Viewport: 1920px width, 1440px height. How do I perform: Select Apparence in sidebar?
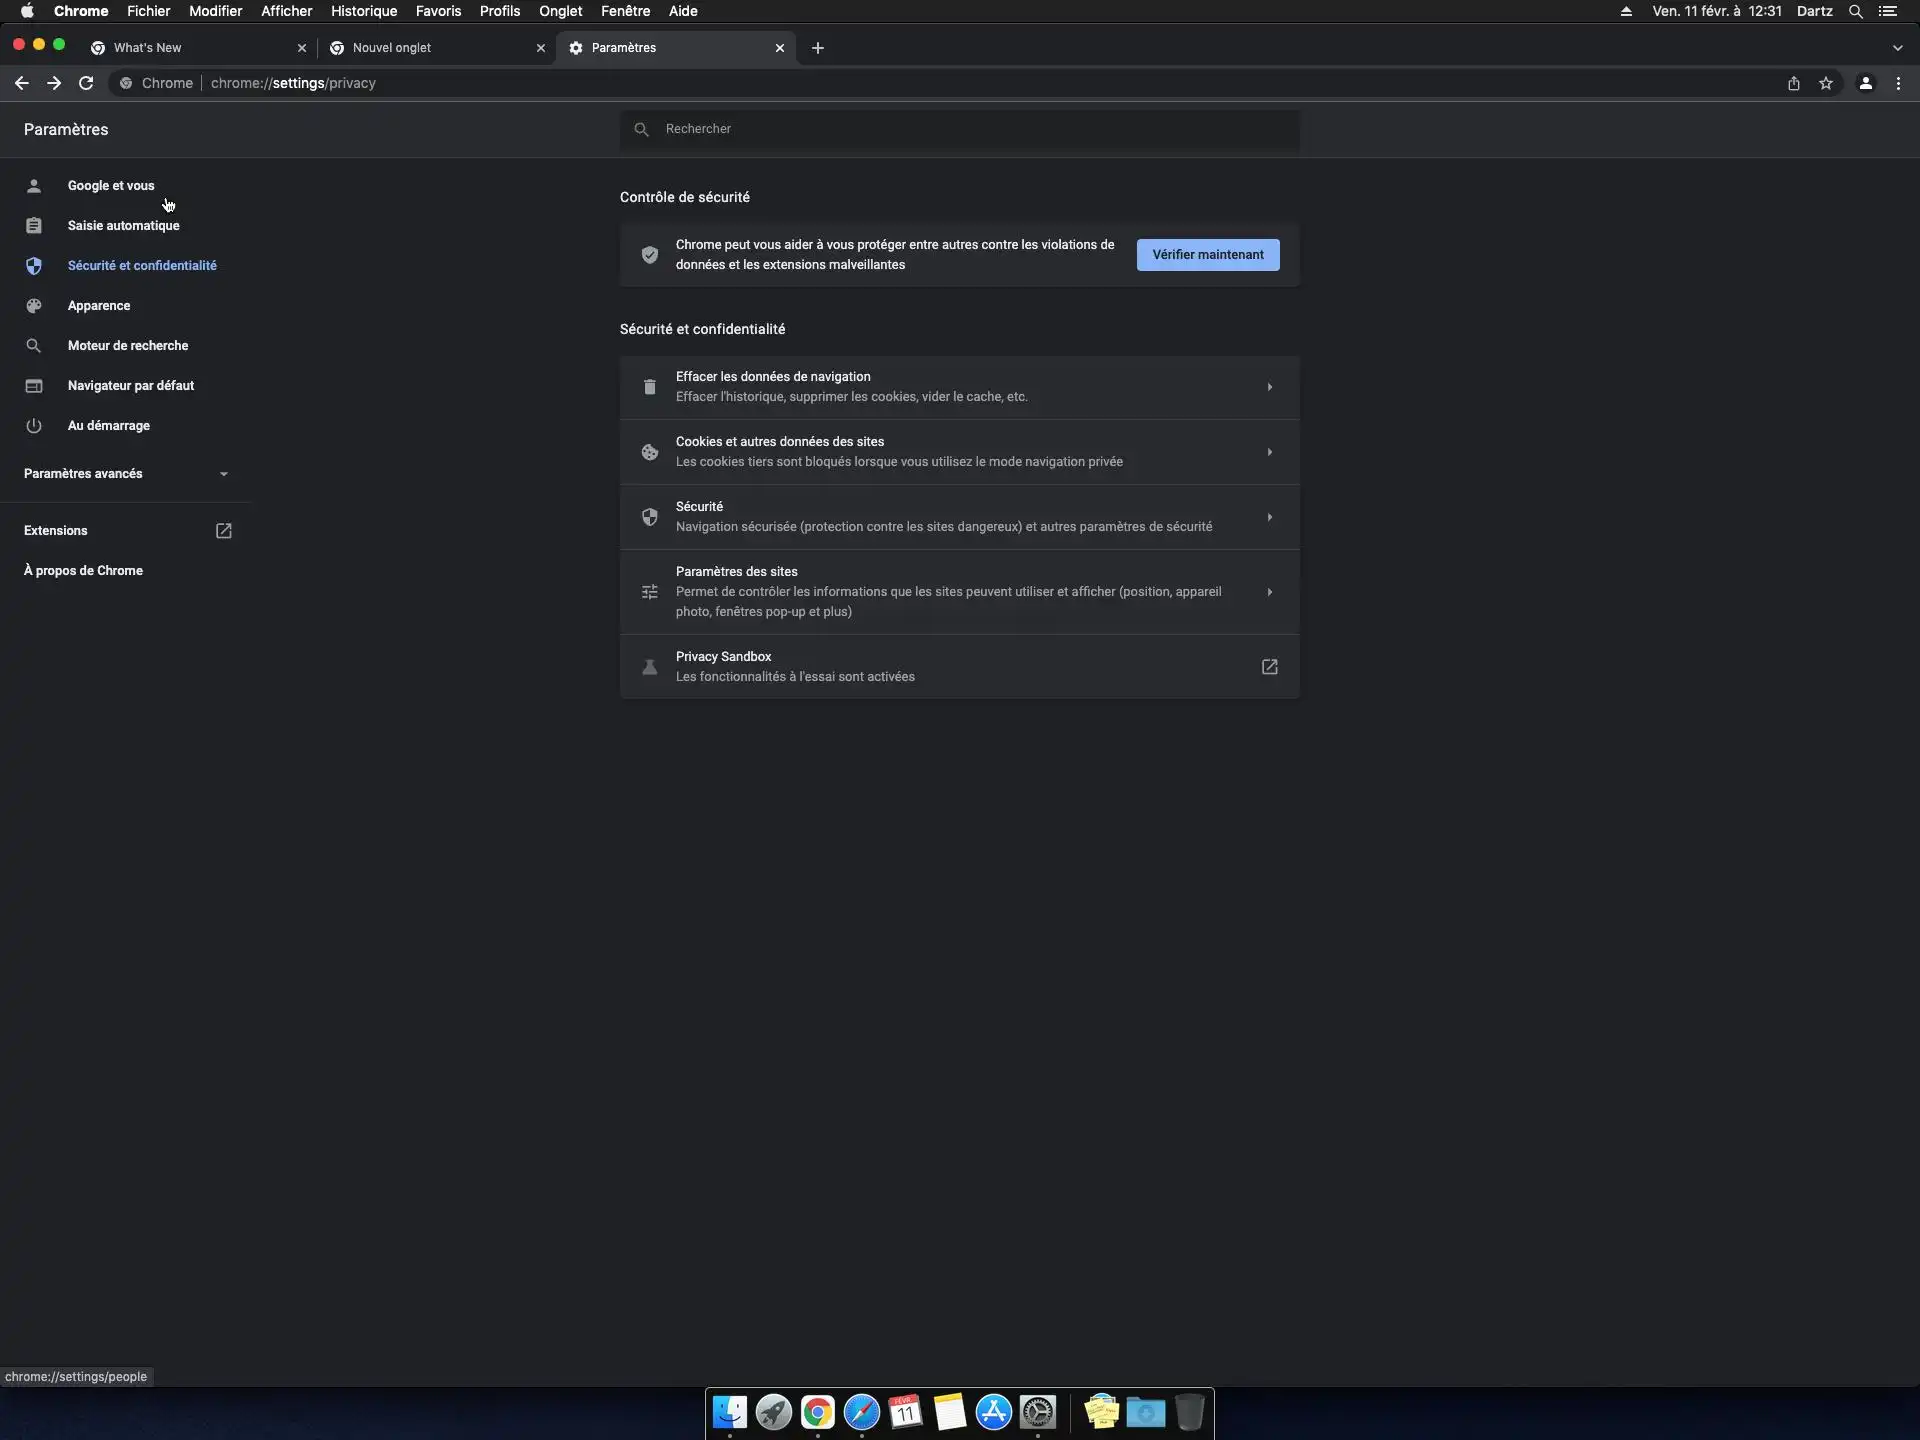point(99,306)
